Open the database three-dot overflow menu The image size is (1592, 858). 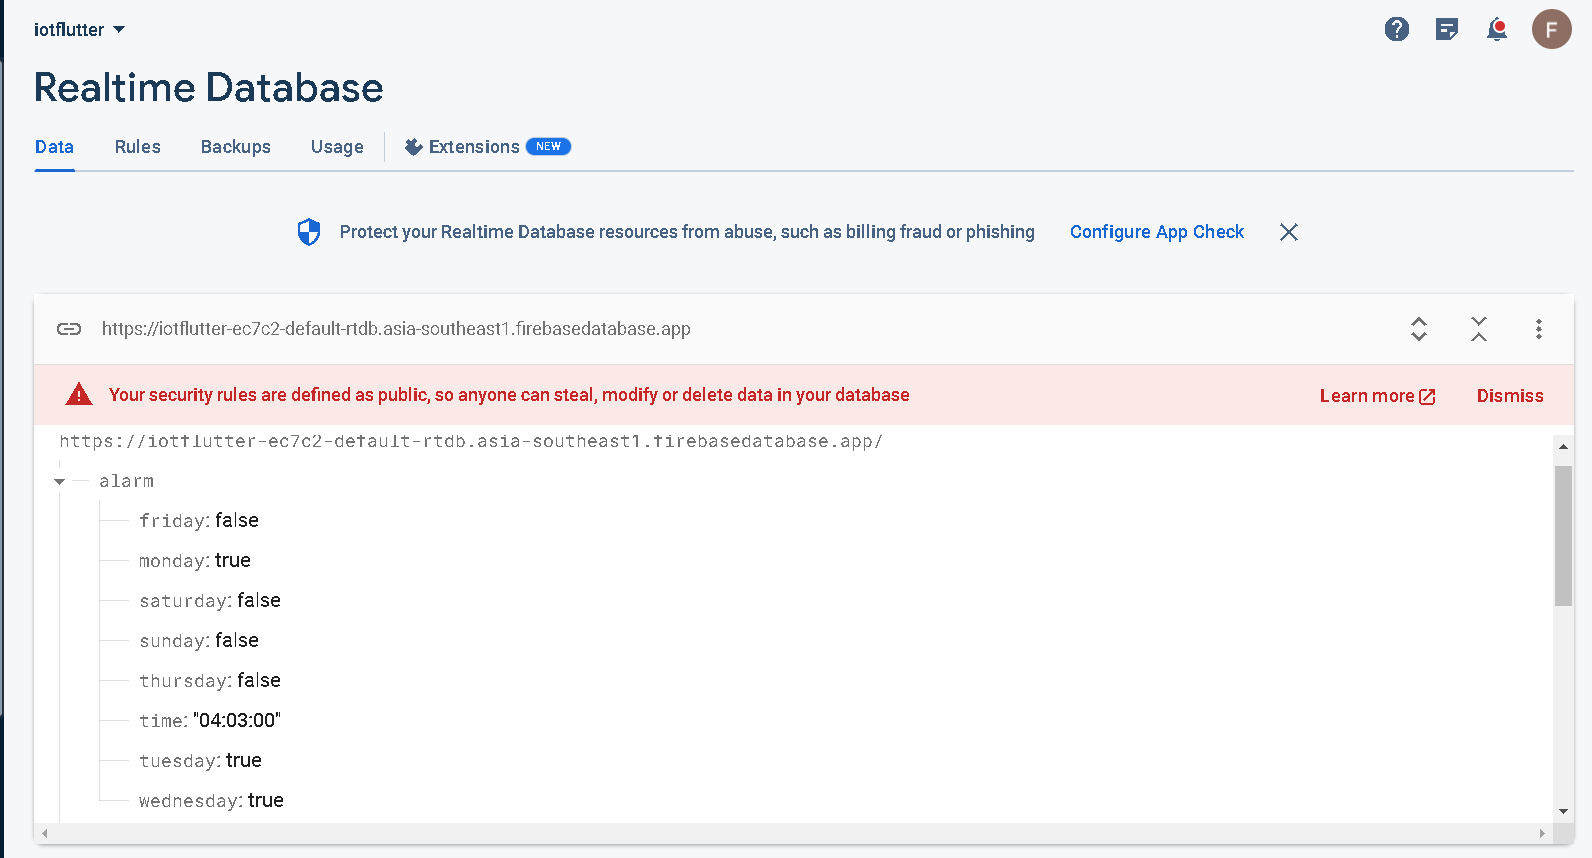tap(1539, 329)
